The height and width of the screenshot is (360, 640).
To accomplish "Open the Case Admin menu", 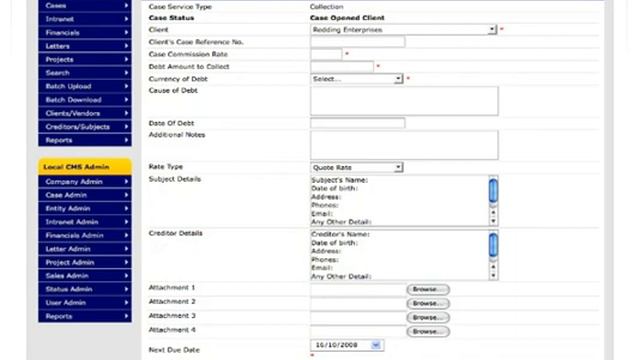I will [x=85, y=195].
